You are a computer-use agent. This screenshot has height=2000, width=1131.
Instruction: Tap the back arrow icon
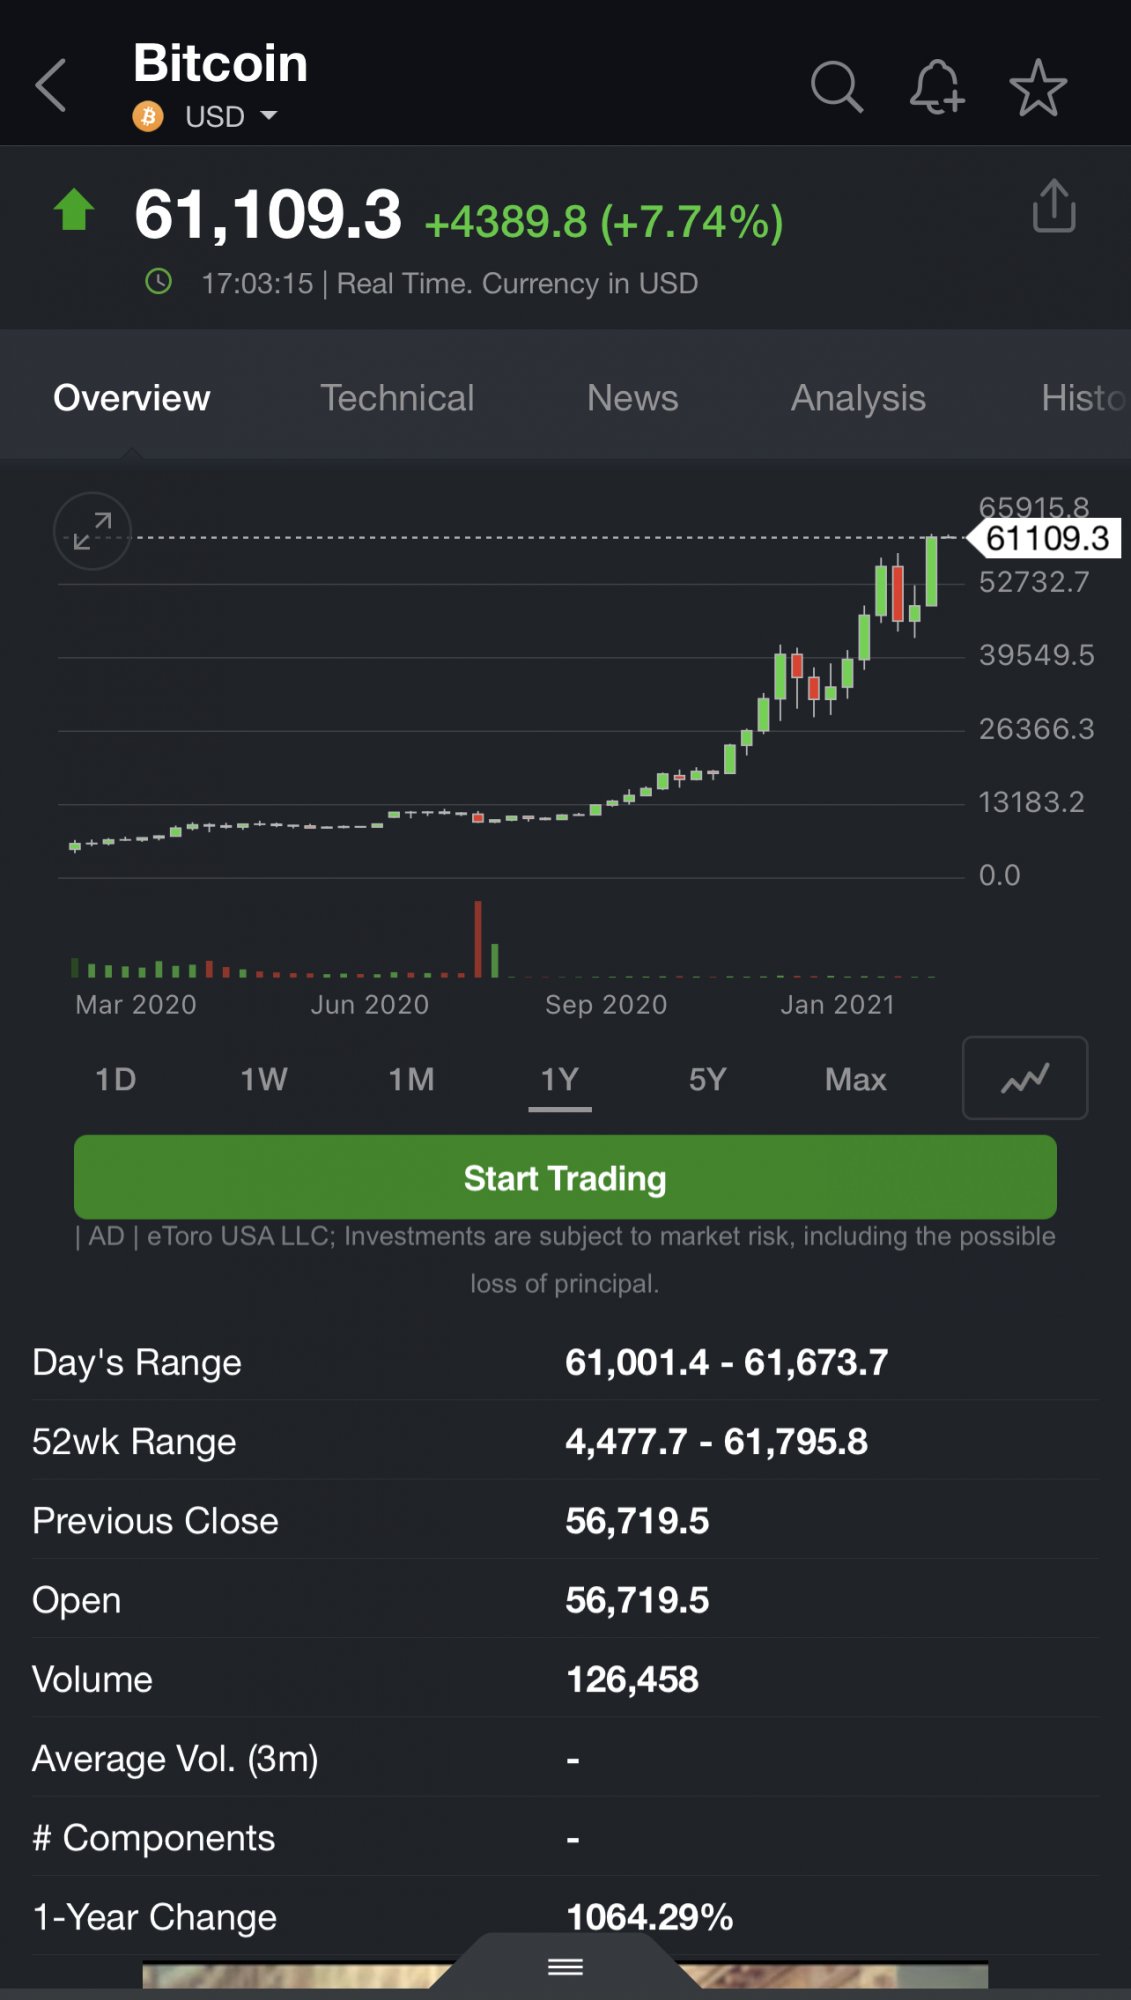(x=52, y=86)
